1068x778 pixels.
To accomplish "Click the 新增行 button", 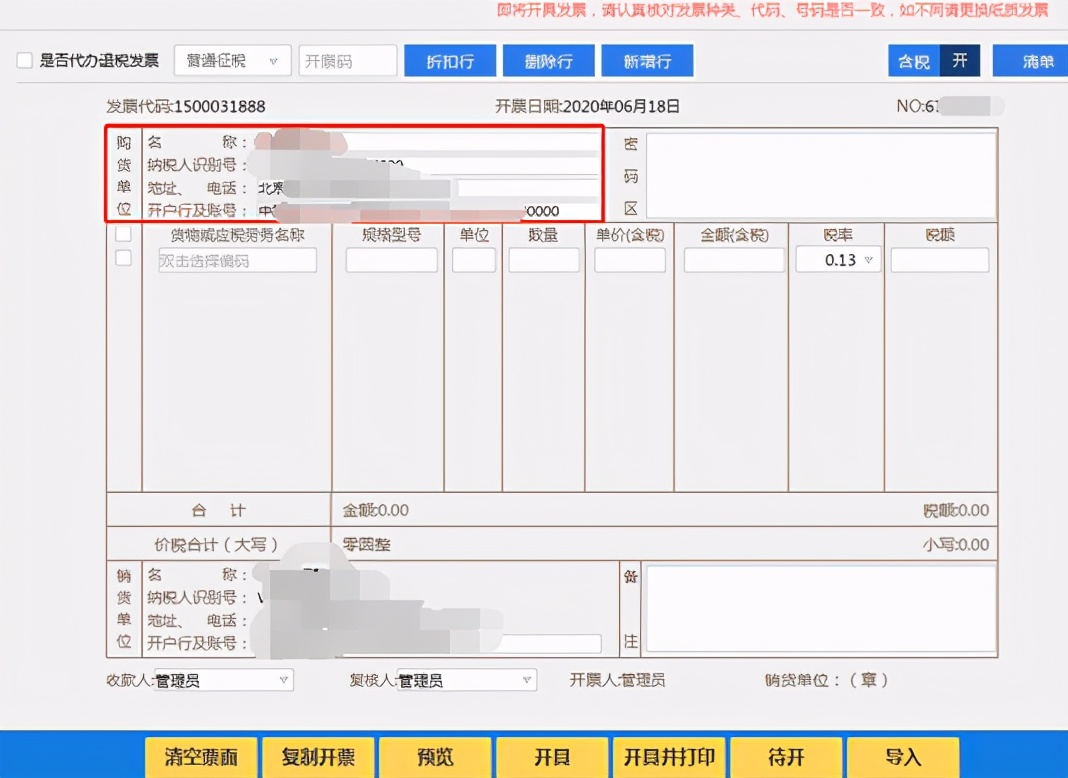I will tap(647, 61).
